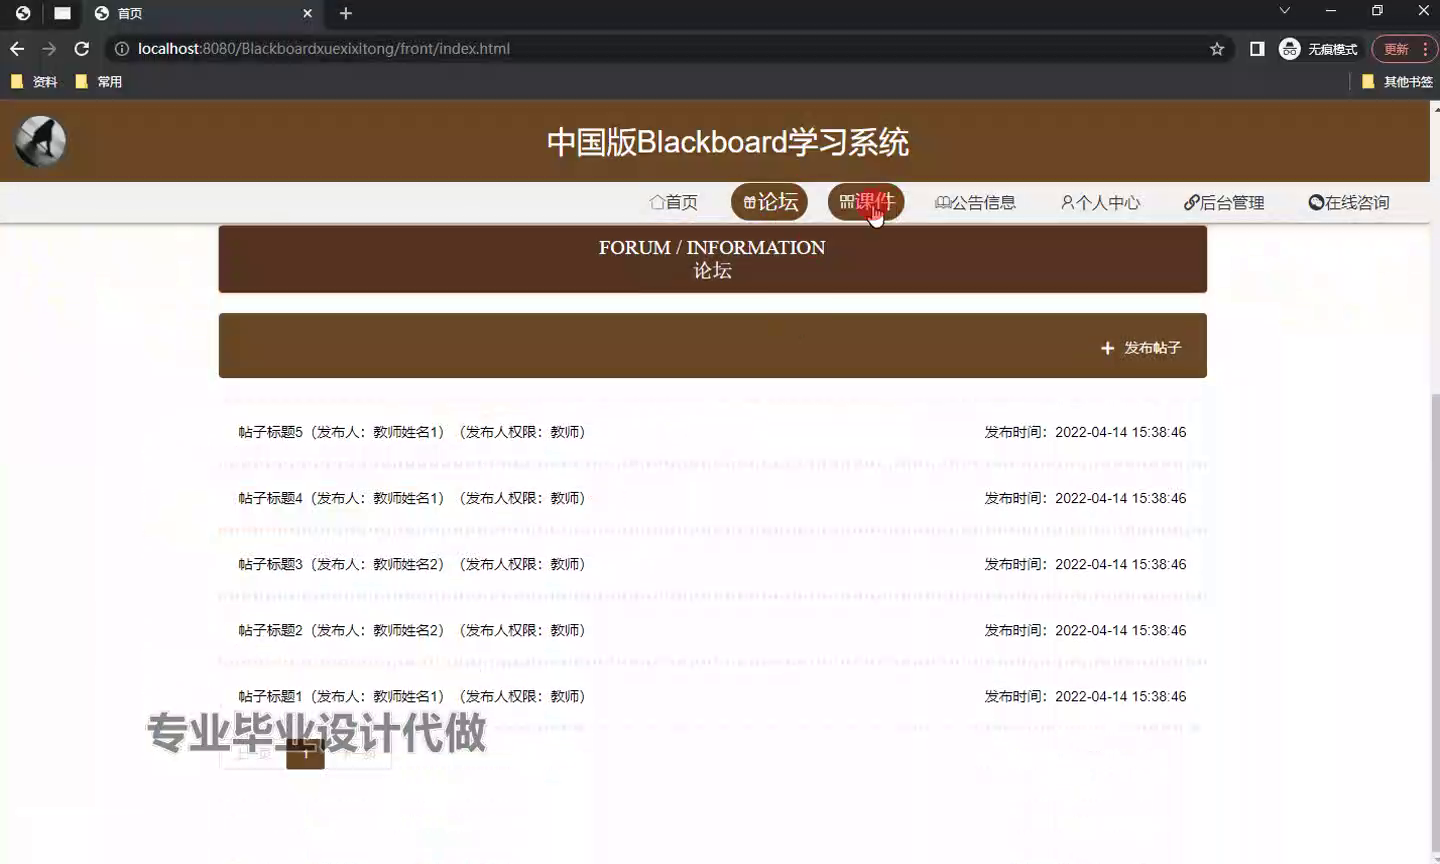1440x864 pixels.
Task: Open post 帖子标题4 by 教师姓名1
Action: pyautogui.click(x=712, y=498)
